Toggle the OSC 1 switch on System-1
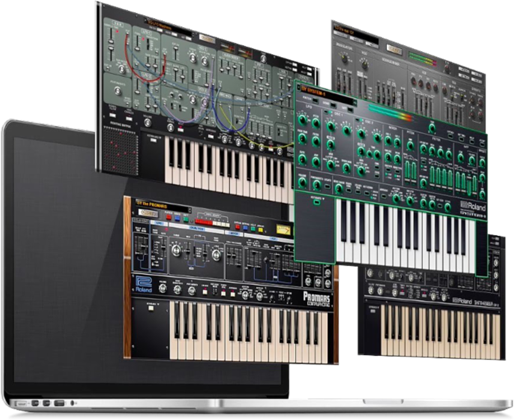This screenshot has width=514, height=420. point(329,113)
